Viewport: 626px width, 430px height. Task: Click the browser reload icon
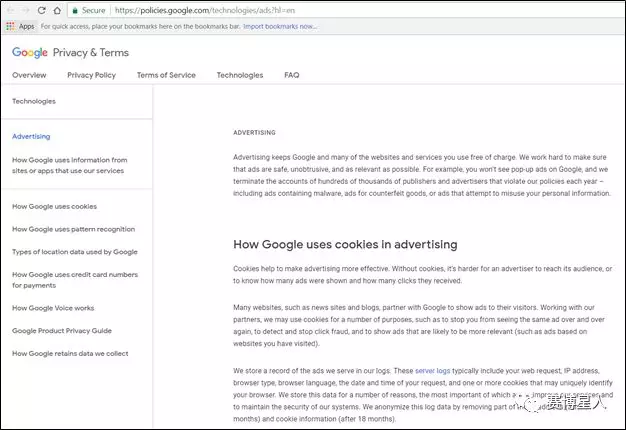point(42,10)
